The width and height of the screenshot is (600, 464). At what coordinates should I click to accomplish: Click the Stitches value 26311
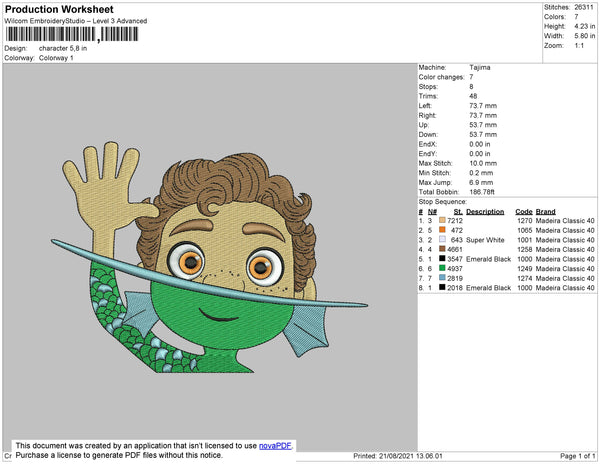click(584, 7)
